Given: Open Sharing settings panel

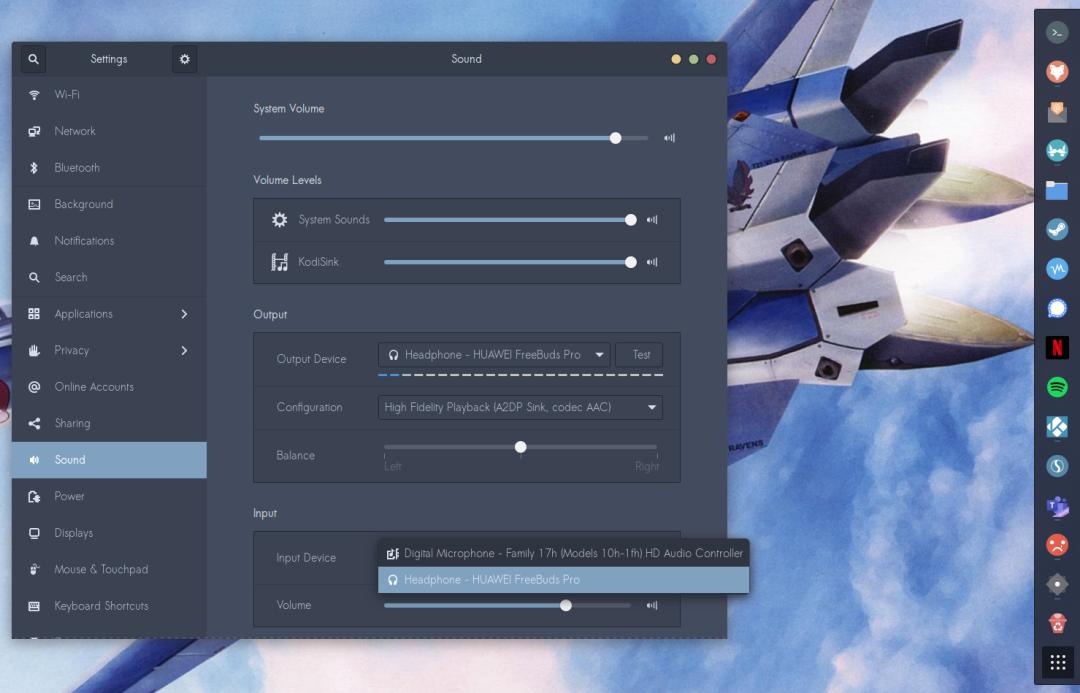Looking at the screenshot, I should (x=109, y=423).
